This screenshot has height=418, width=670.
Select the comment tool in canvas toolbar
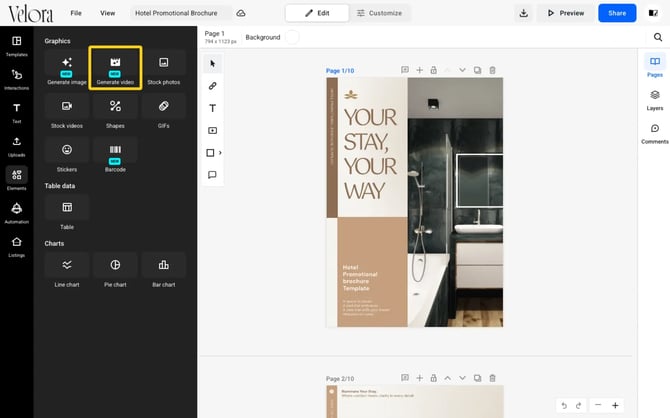[x=212, y=175]
